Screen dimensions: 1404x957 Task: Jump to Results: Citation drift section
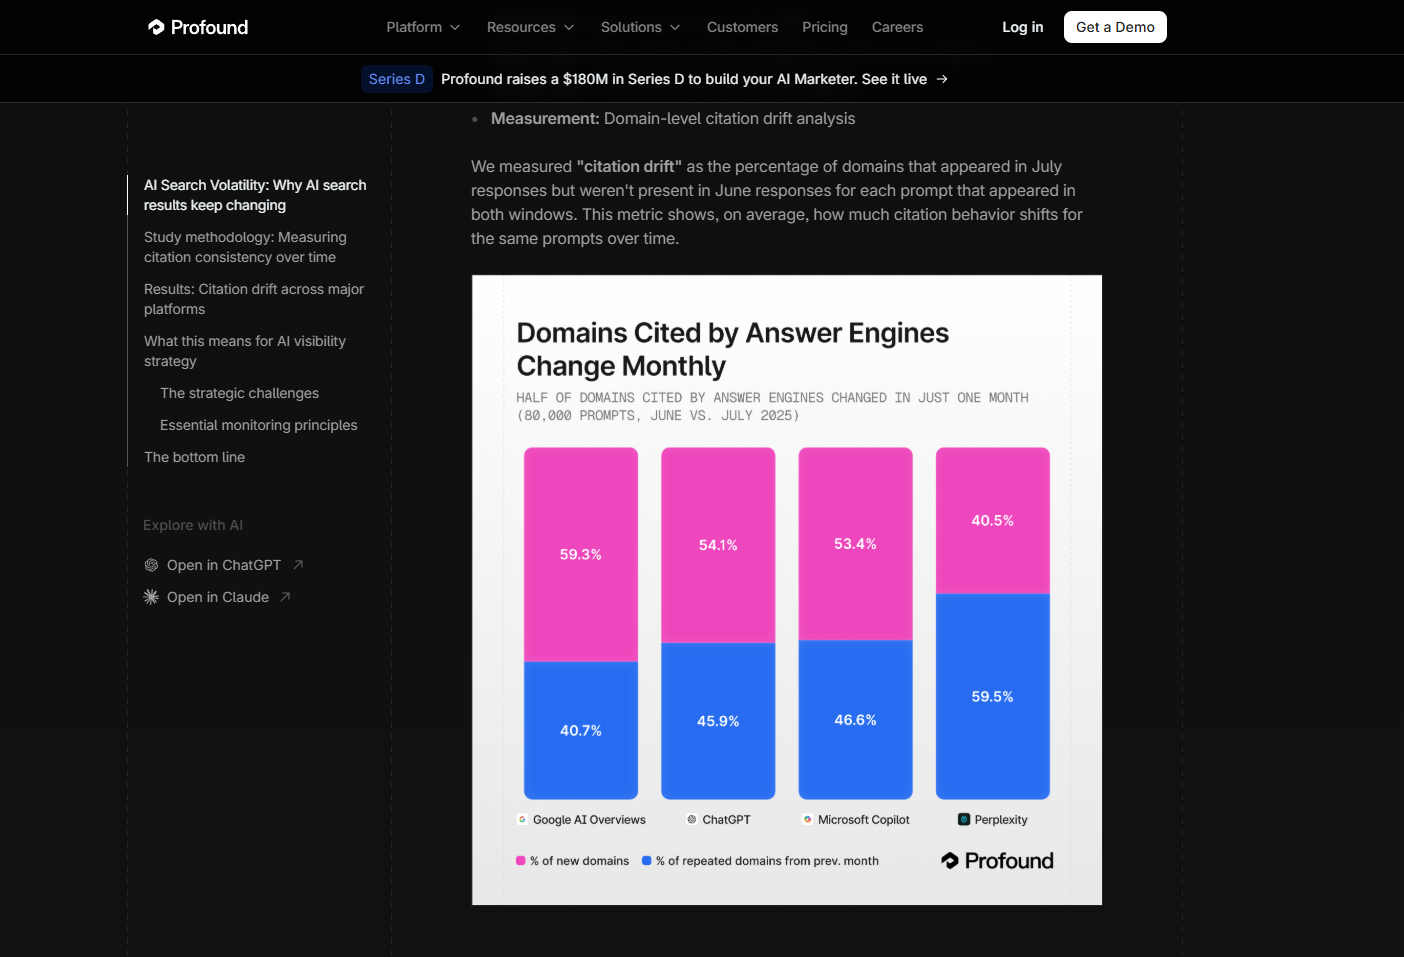[254, 299]
